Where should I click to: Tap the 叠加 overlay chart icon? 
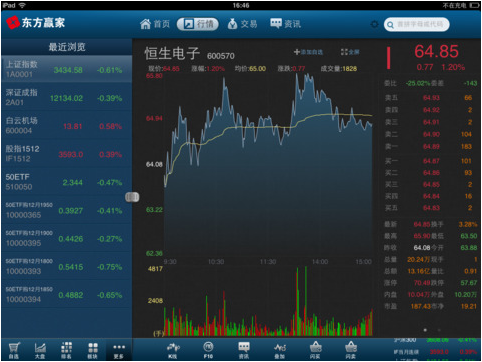[x=280, y=350]
